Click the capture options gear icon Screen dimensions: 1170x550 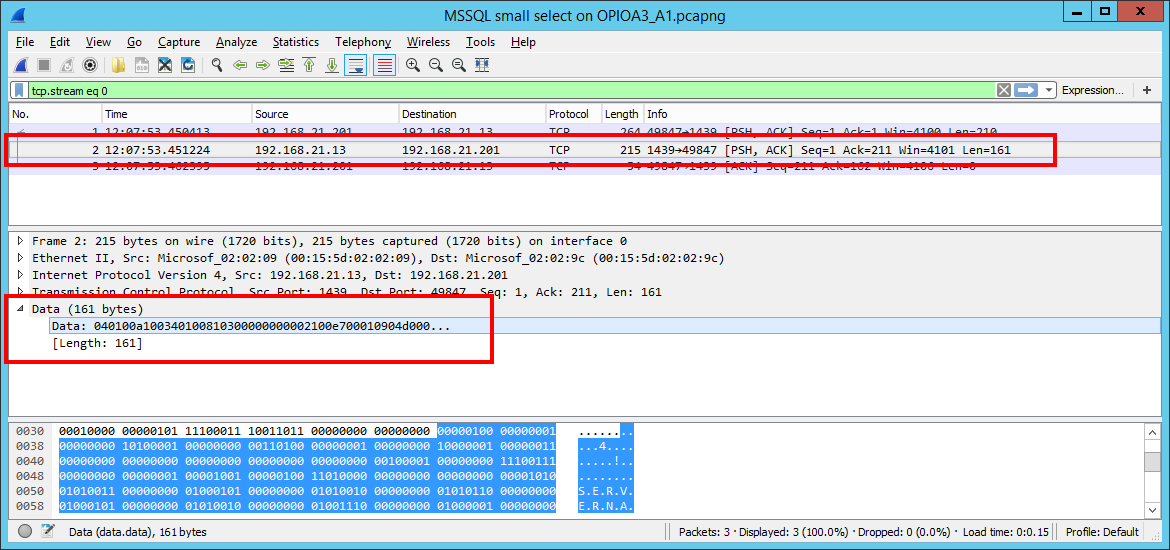90,65
